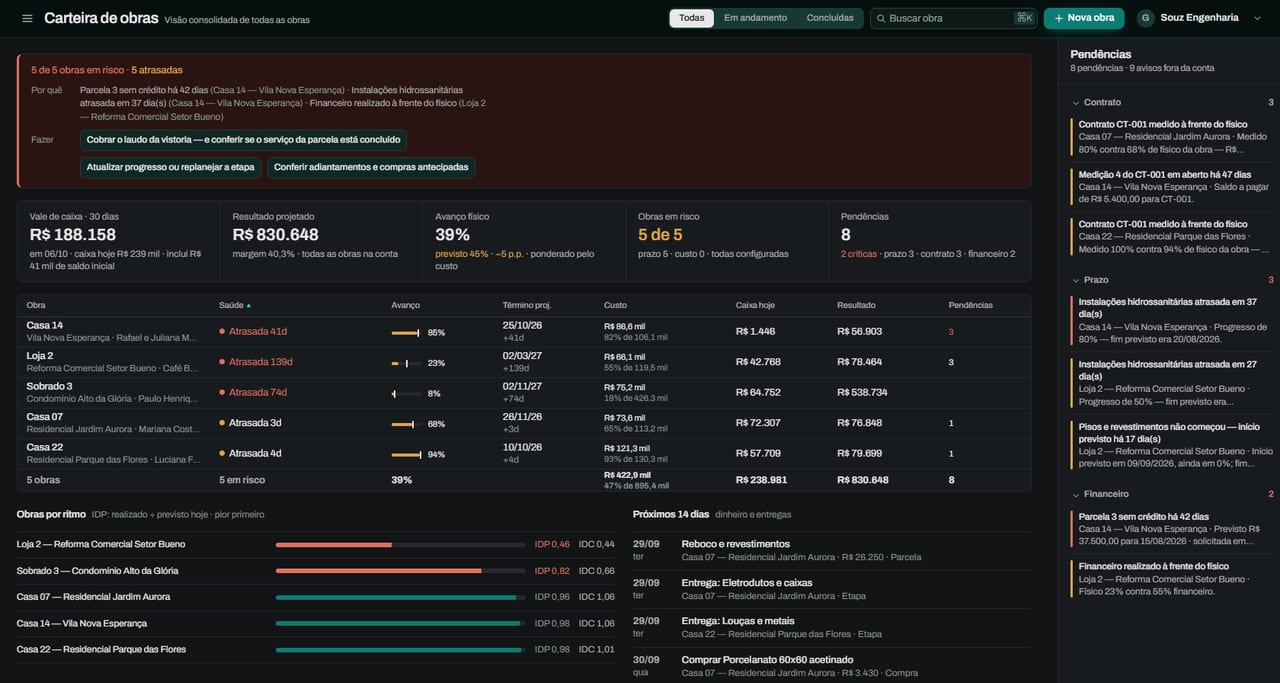Select the Todas filter tab
The width and height of the screenshot is (1280, 683).
click(691, 18)
